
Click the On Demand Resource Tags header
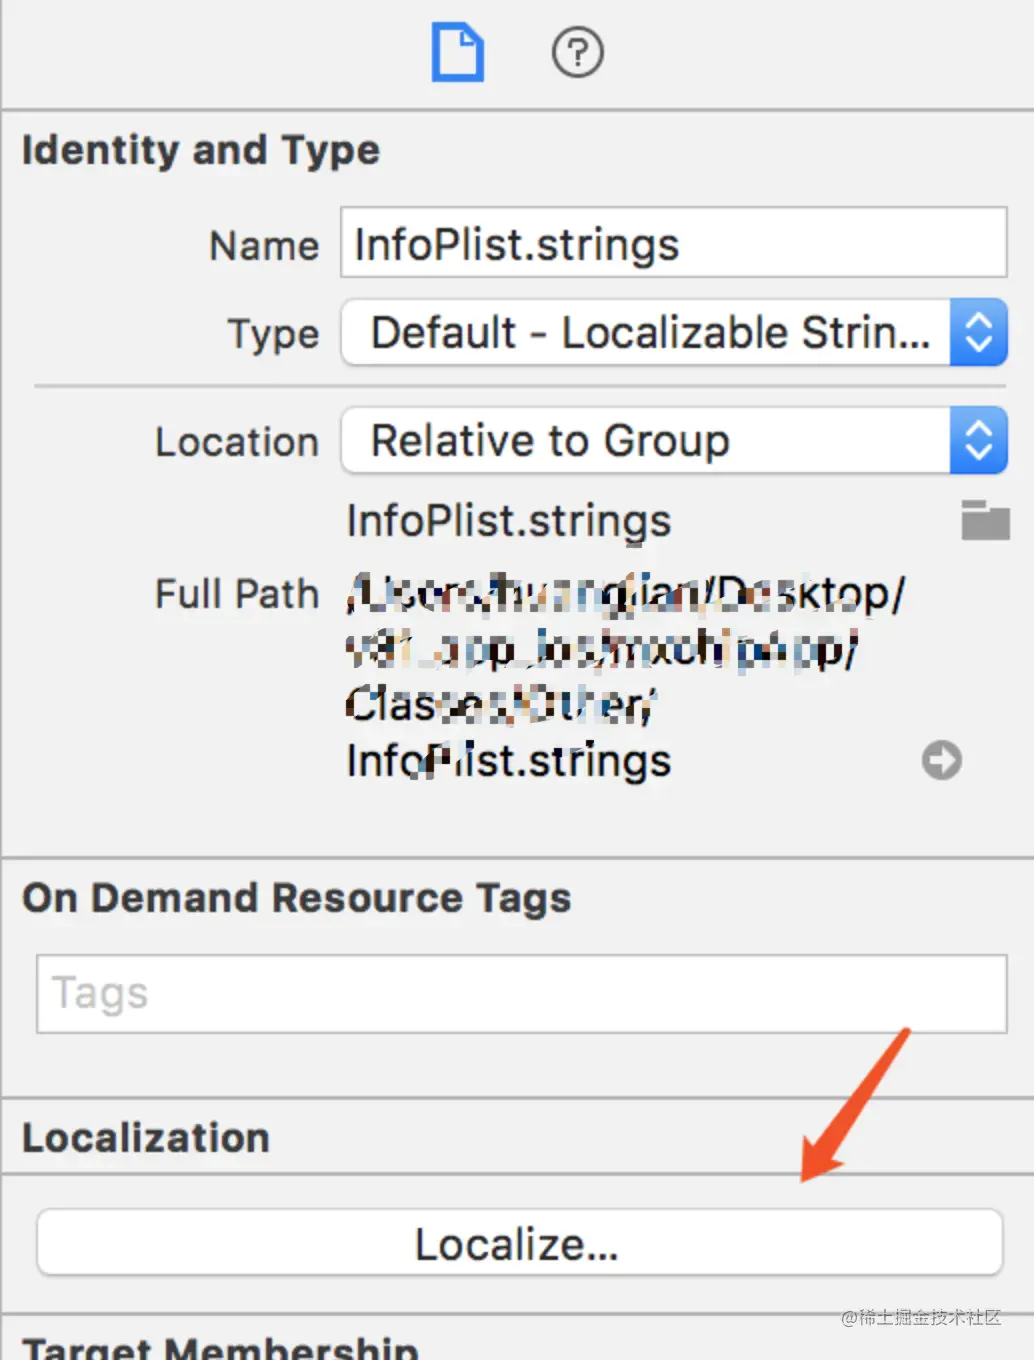point(297,898)
